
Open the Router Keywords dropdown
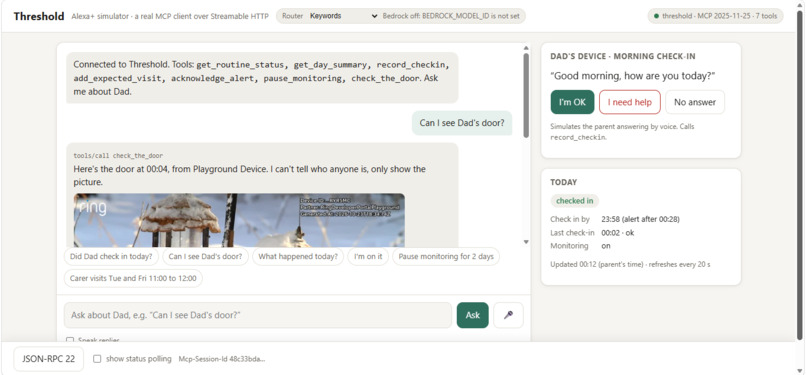click(343, 16)
